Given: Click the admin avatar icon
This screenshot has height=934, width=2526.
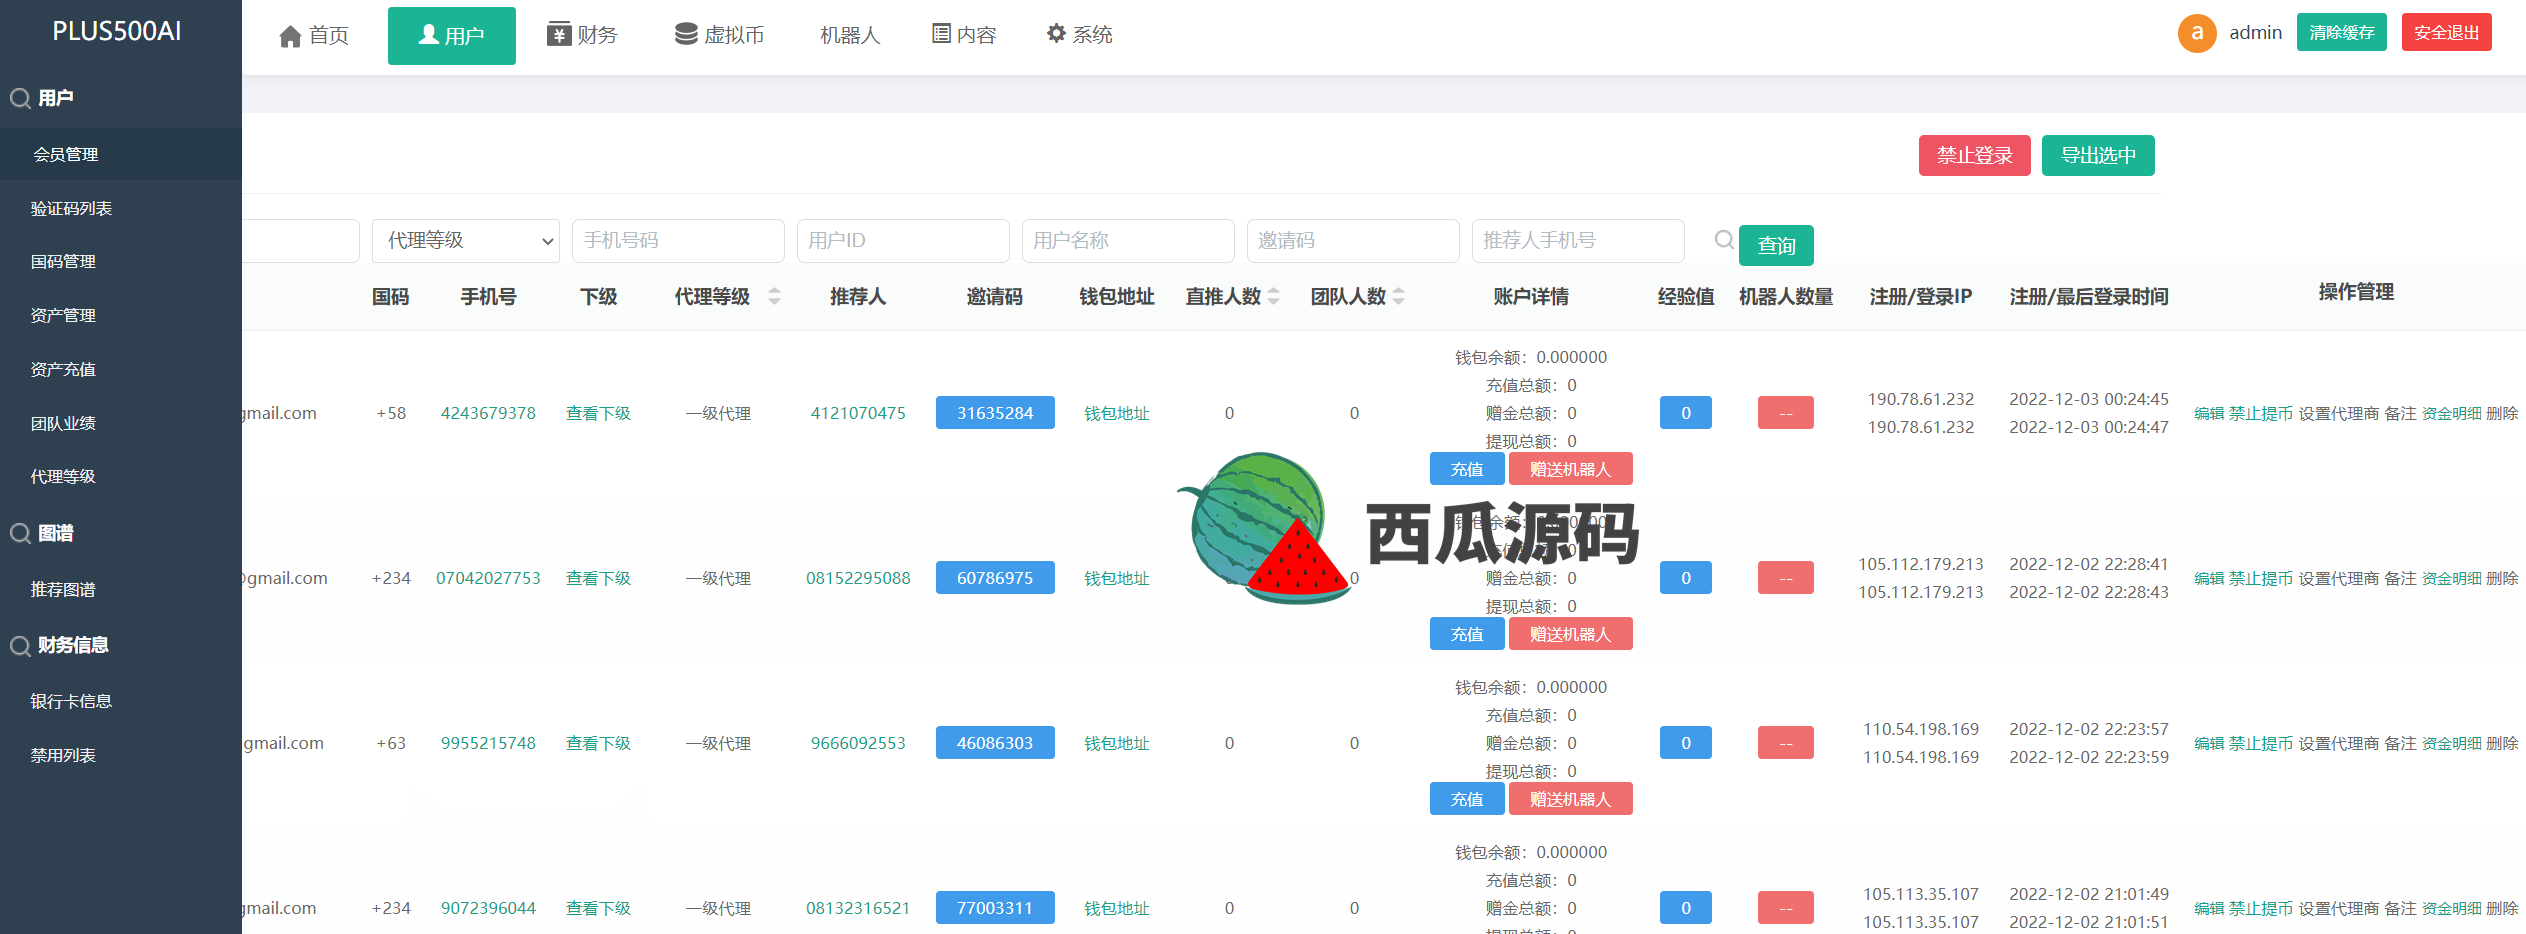Looking at the screenshot, I should tap(2197, 33).
